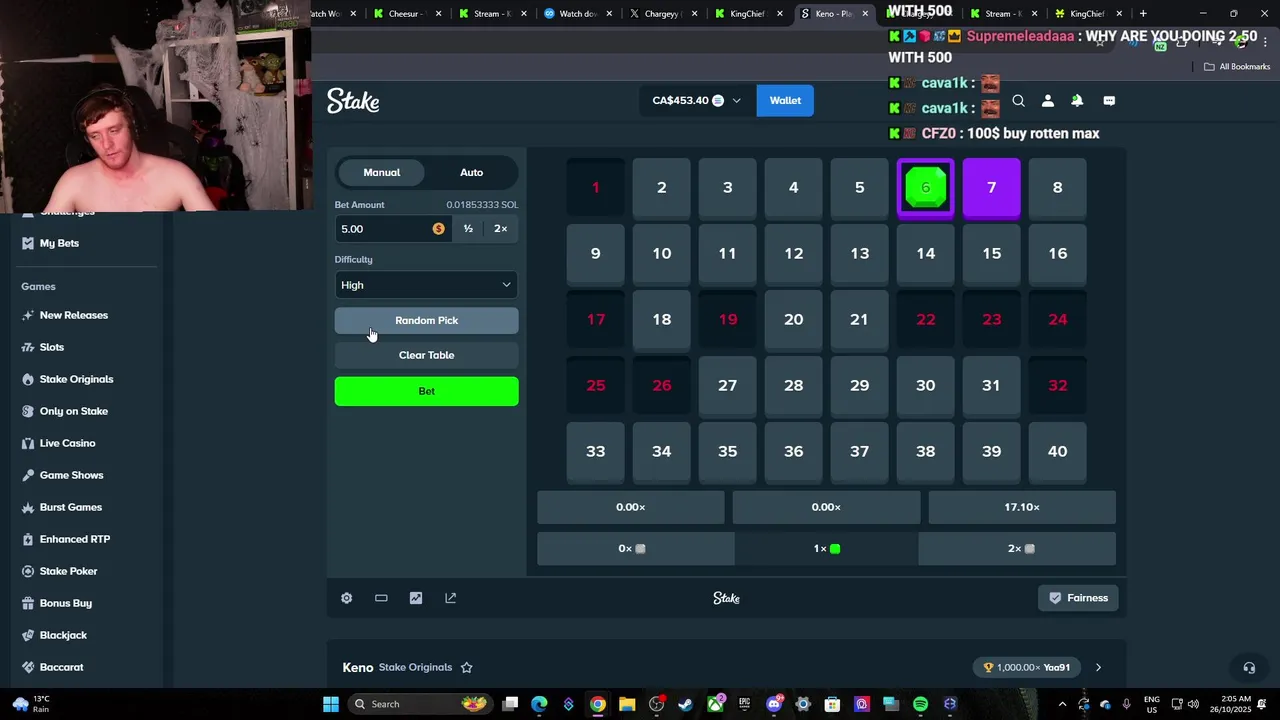
Task: Select Keno tile number 20
Action: click(x=793, y=319)
